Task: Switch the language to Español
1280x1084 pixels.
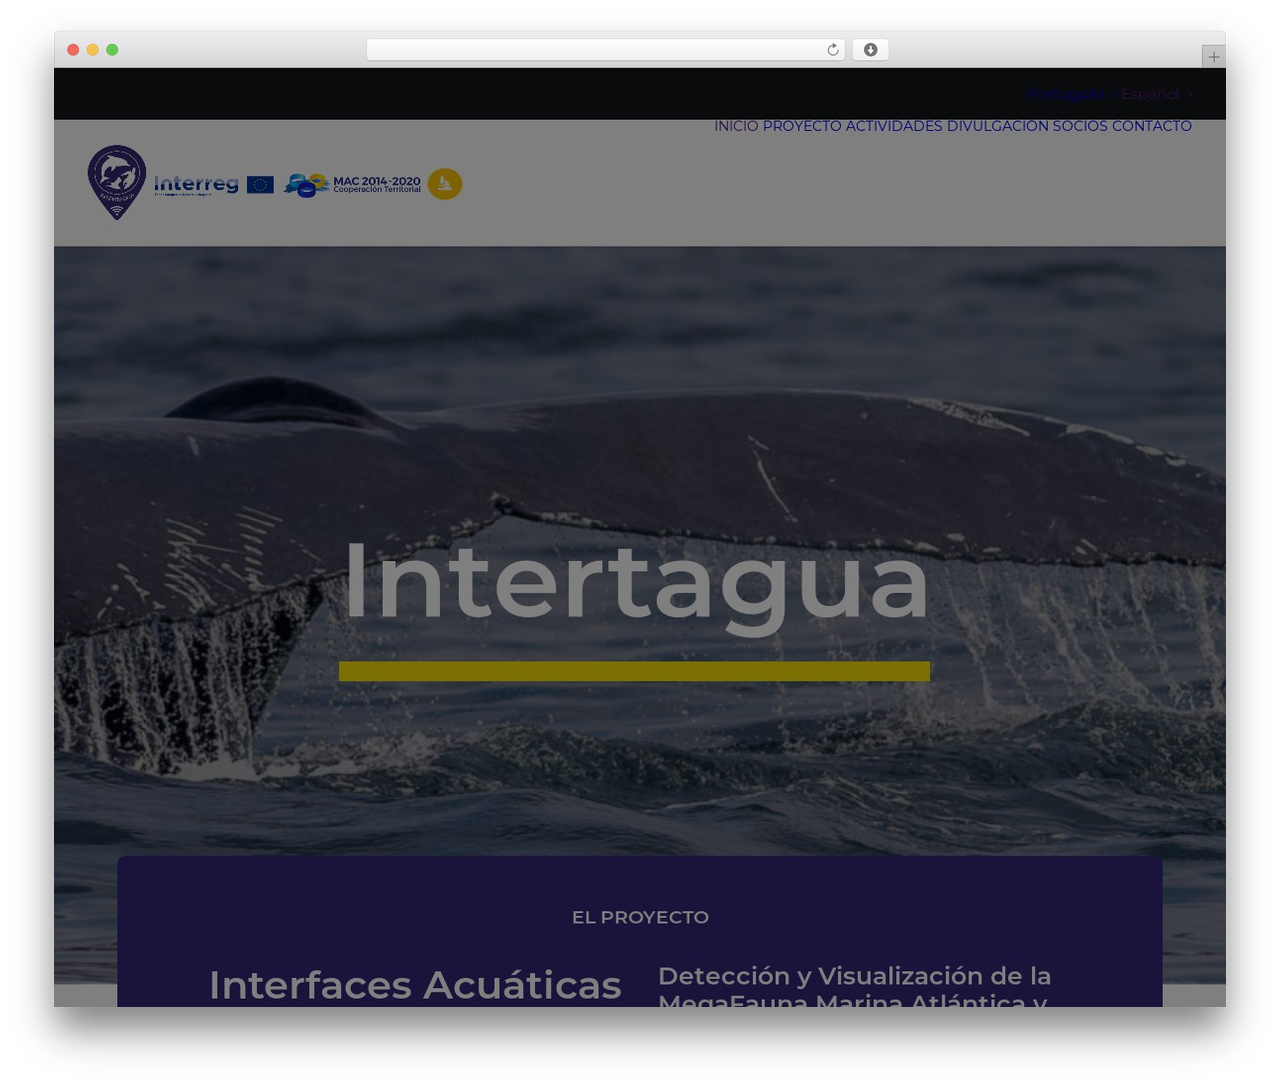Action: coord(1150,94)
